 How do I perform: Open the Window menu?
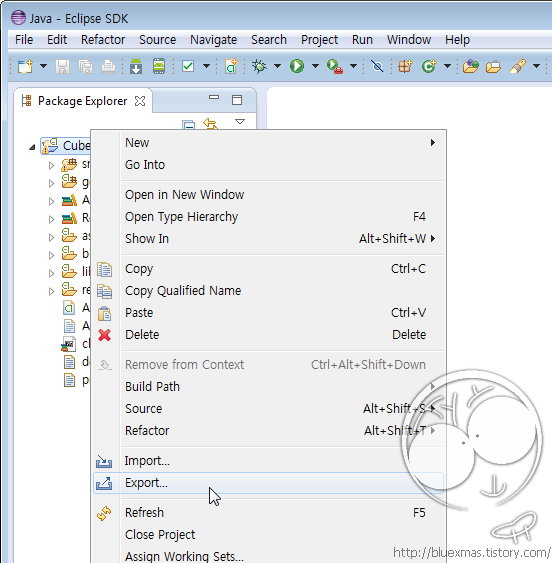tap(409, 39)
